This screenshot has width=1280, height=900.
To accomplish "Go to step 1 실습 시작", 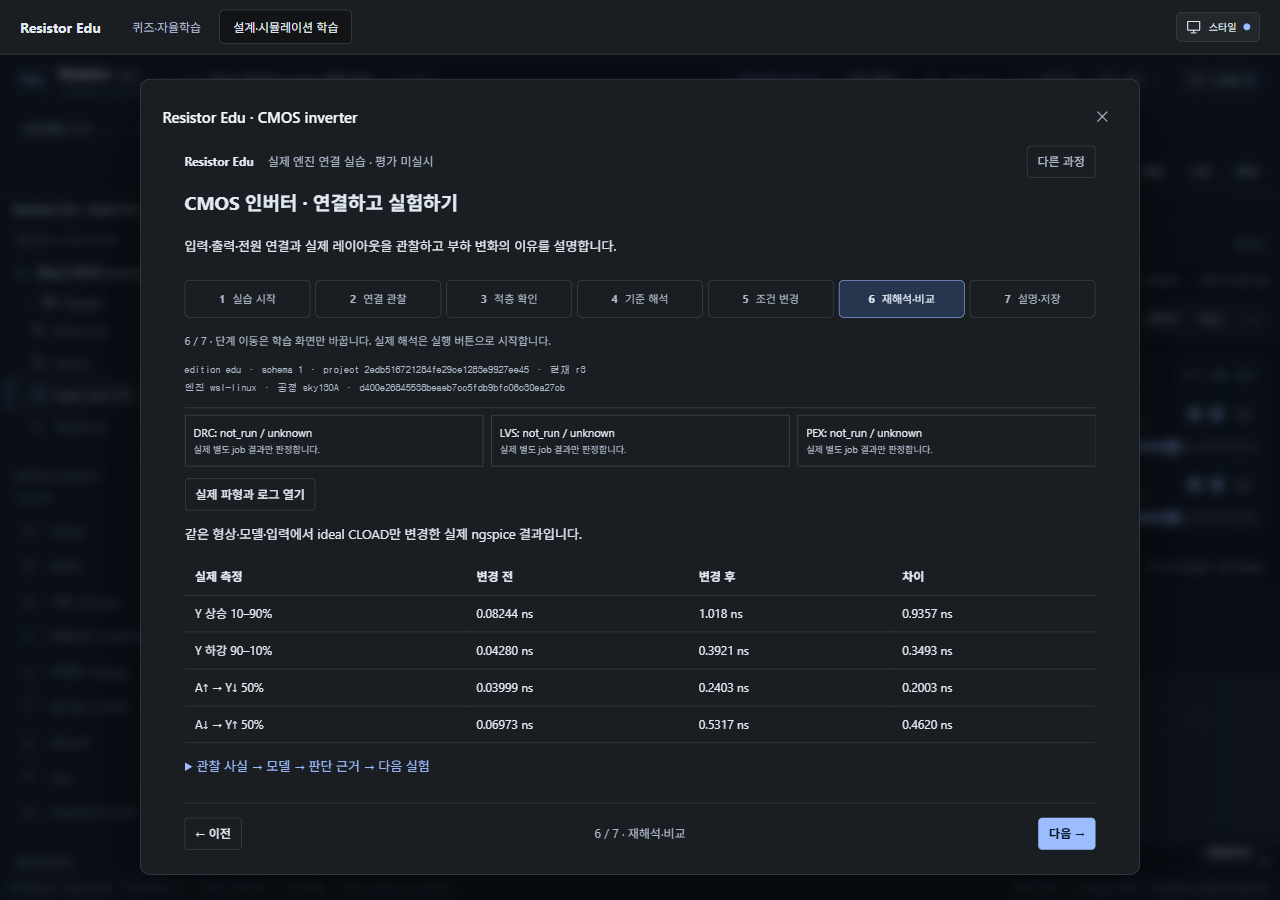I will tap(247, 299).
